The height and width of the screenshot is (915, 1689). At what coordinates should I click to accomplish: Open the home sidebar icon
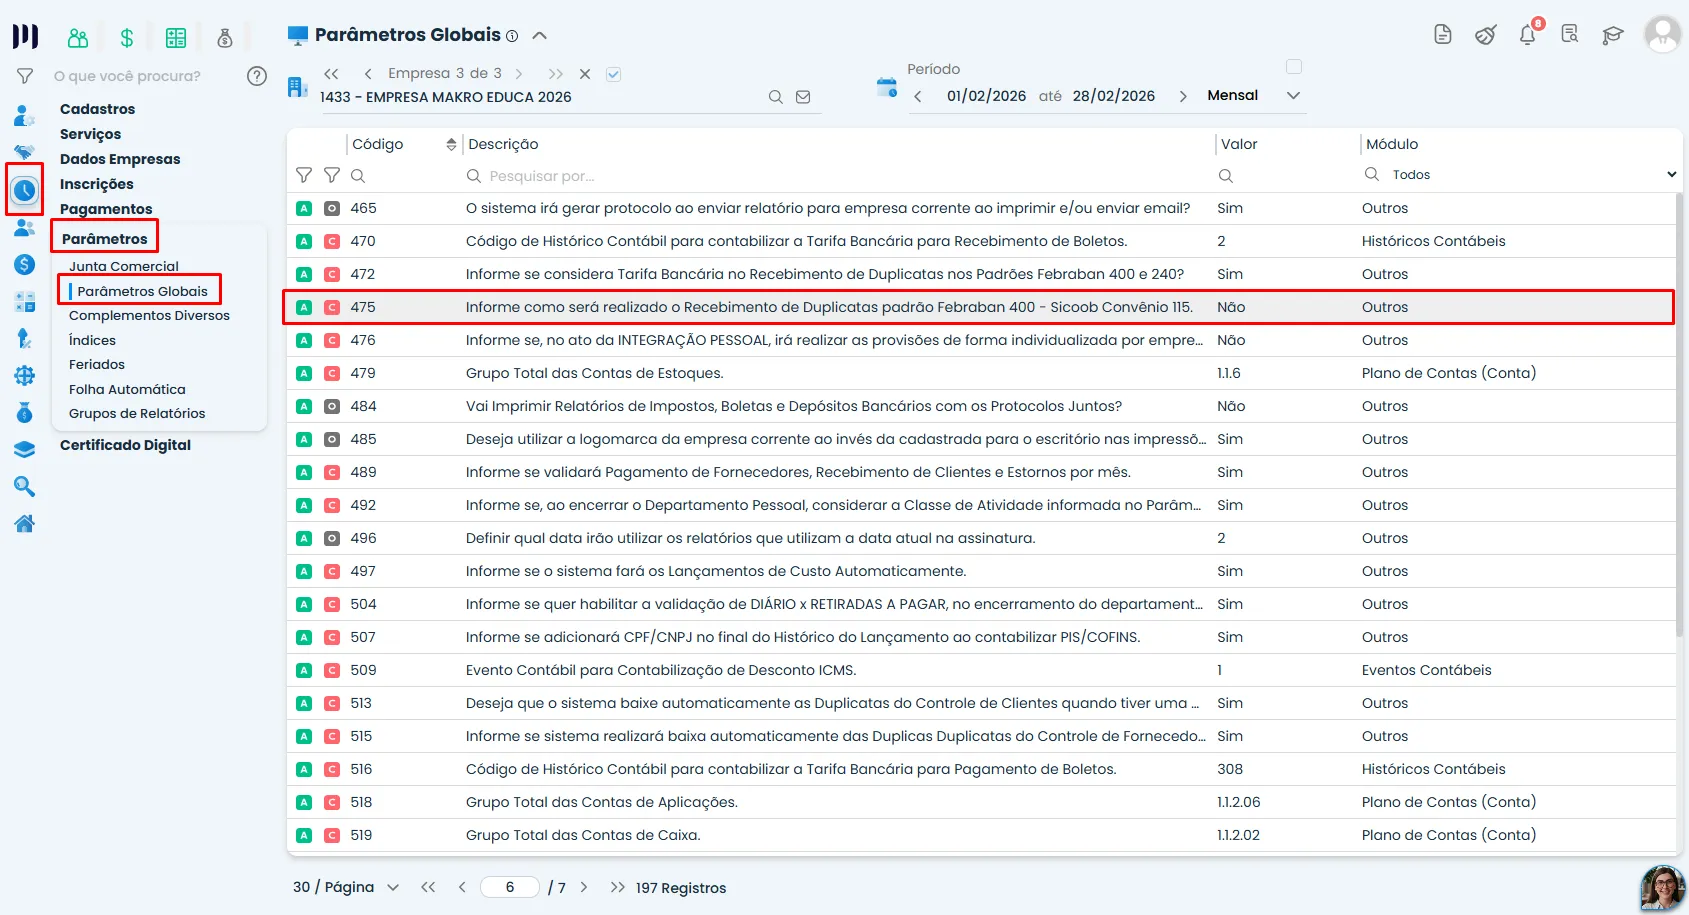(x=25, y=523)
